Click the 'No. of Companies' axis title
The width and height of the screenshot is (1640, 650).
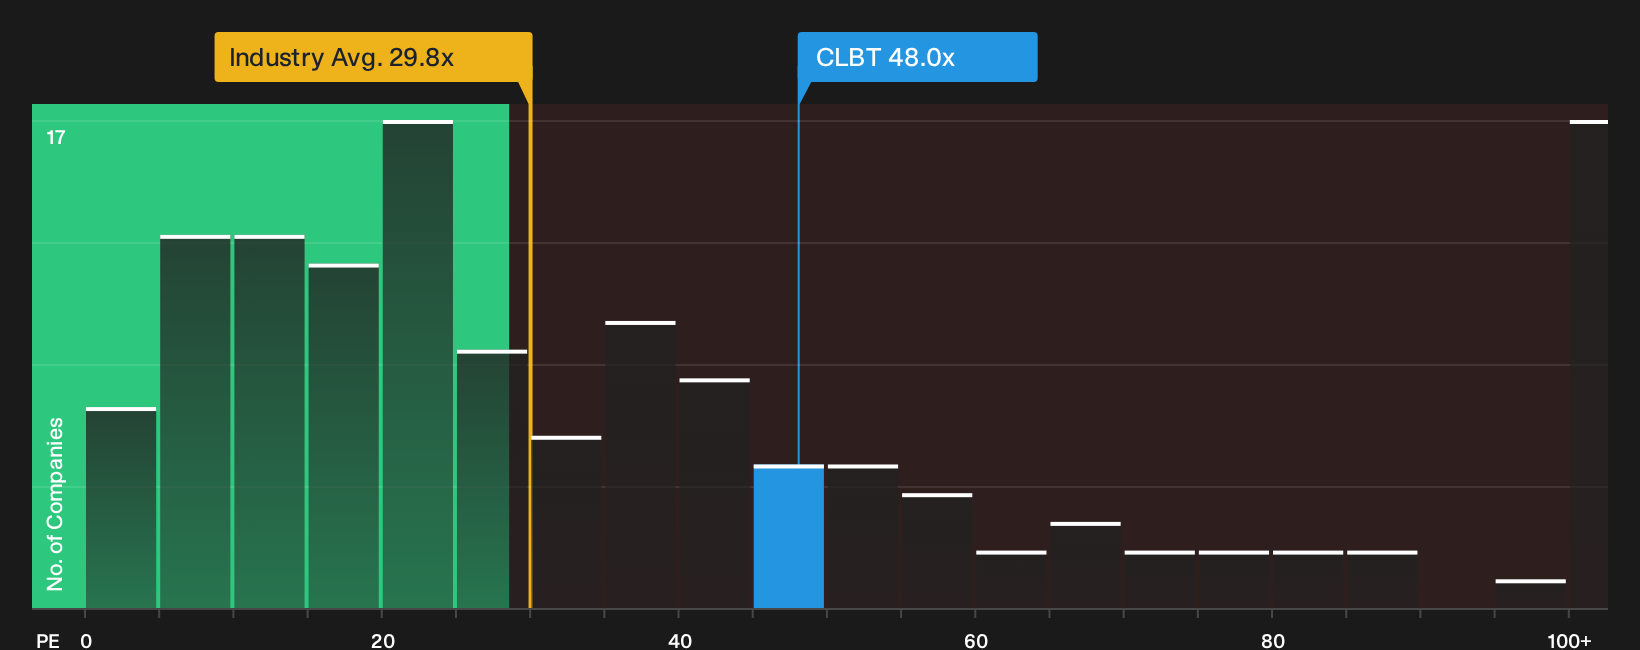55,503
